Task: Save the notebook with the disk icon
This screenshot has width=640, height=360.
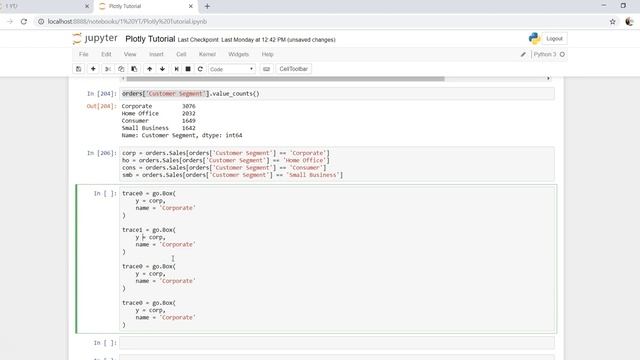Action: pos(79,69)
